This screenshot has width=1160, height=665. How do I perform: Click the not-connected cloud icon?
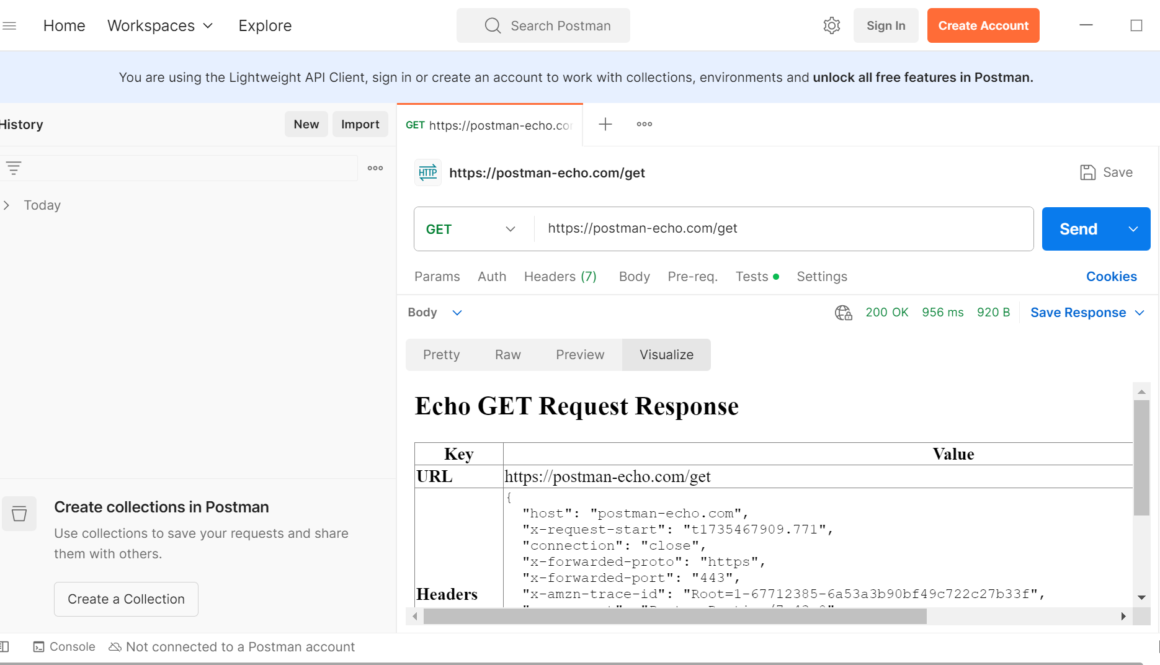tap(115, 647)
